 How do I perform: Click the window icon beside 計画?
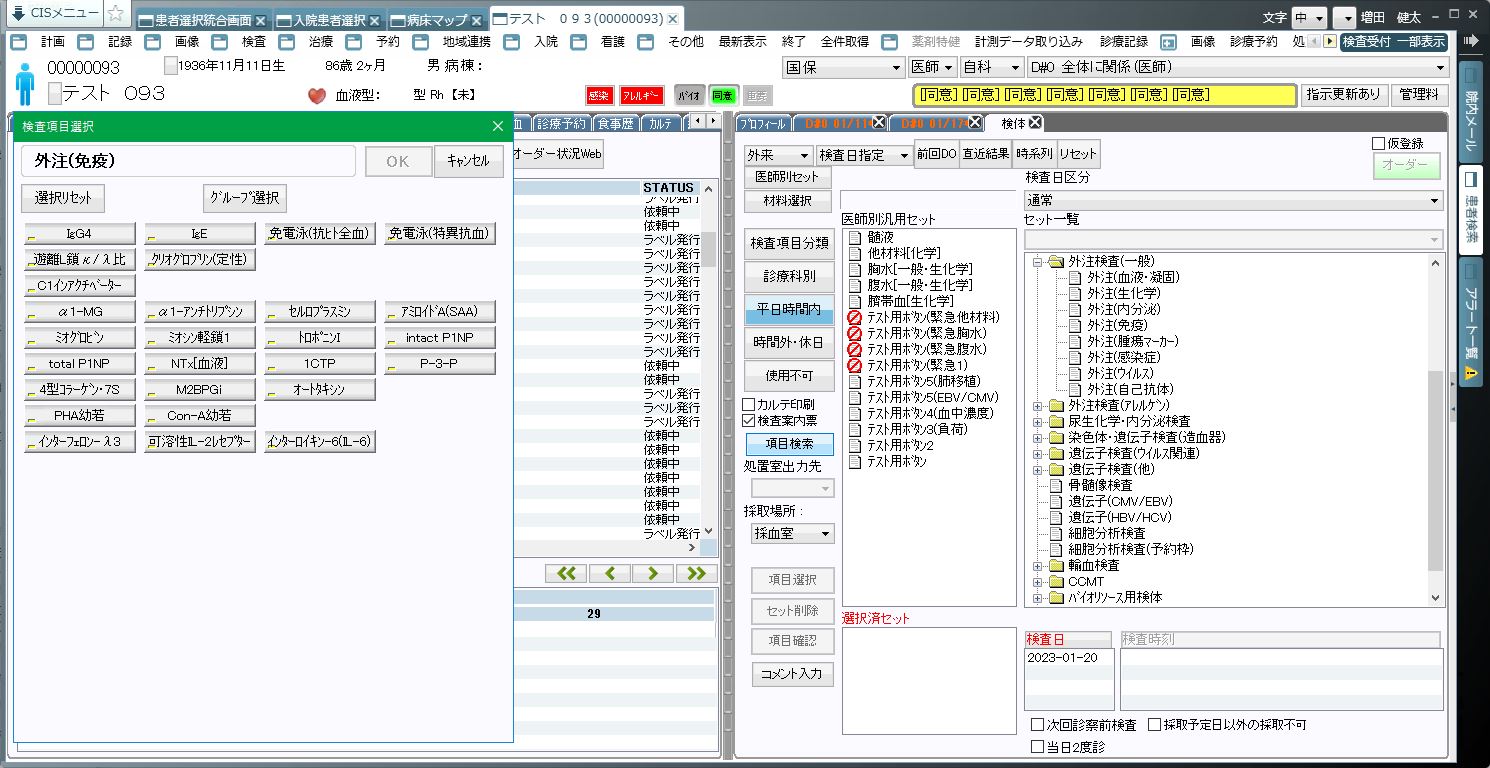19,42
